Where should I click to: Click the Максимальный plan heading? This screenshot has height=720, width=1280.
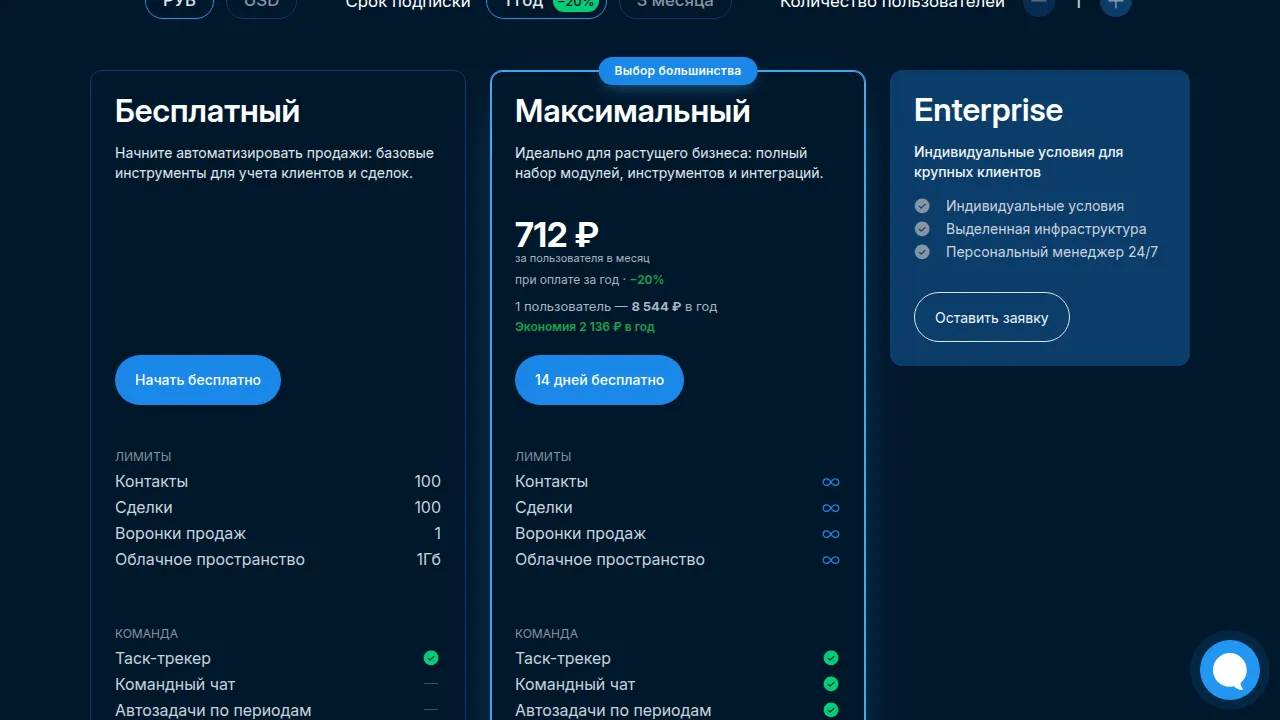tap(633, 111)
